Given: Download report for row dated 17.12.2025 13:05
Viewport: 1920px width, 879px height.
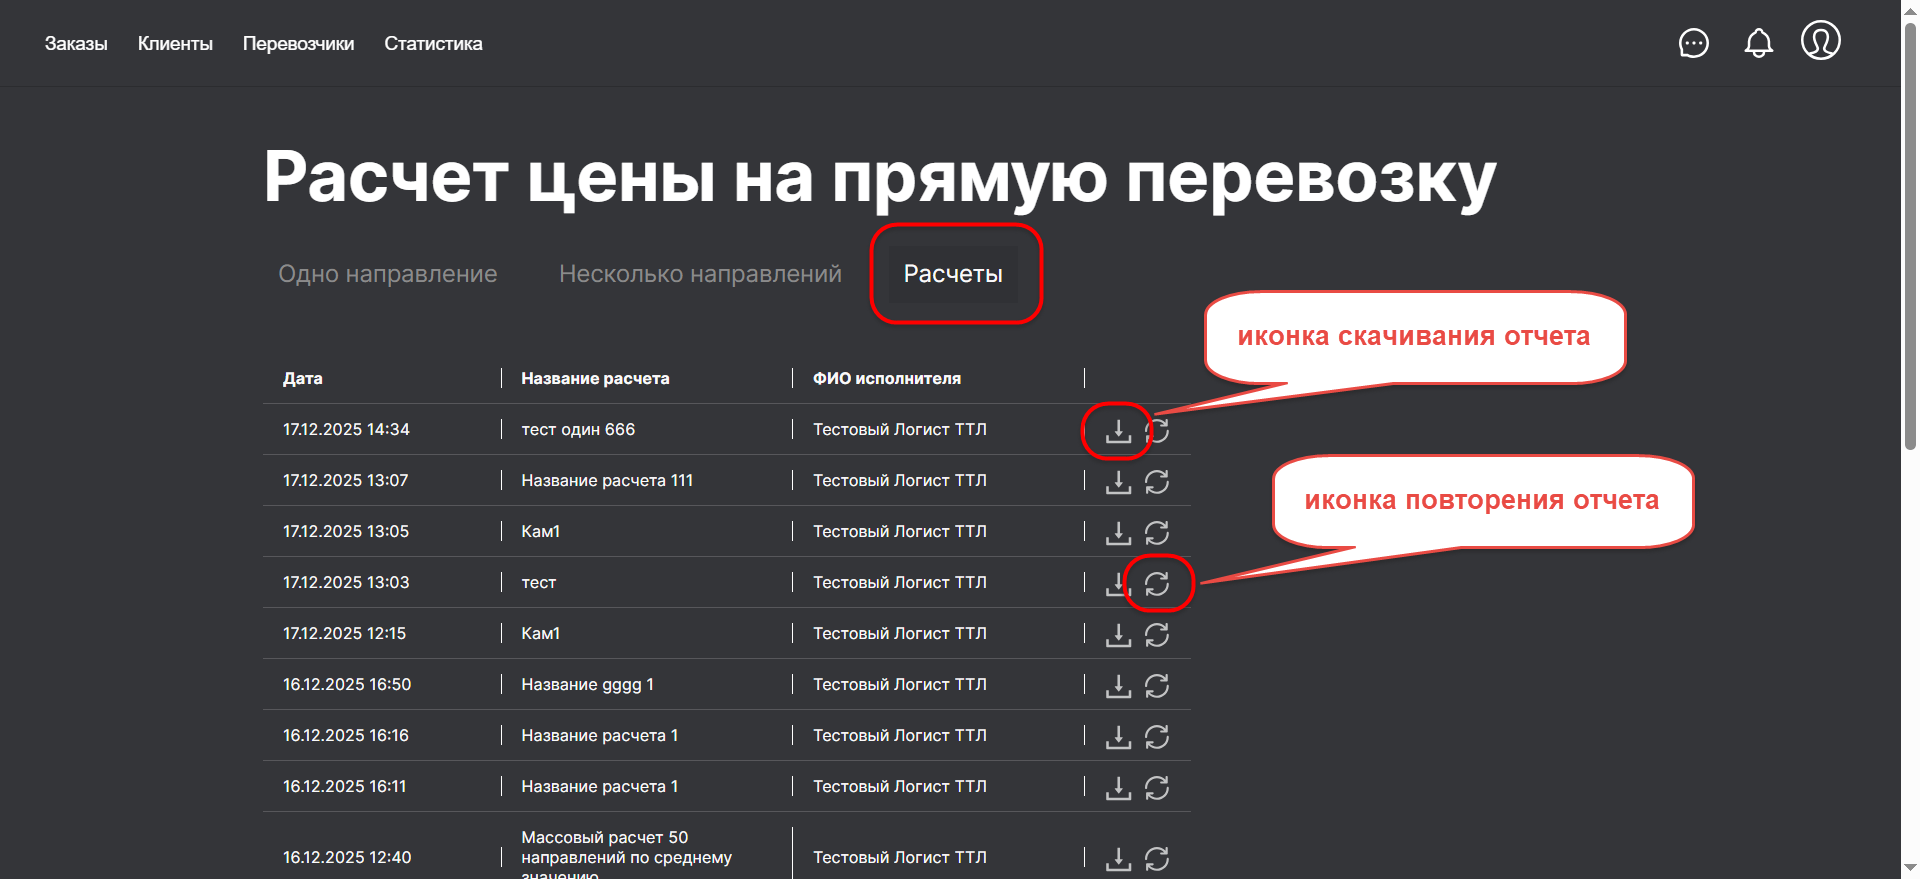Looking at the screenshot, I should 1118,533.
